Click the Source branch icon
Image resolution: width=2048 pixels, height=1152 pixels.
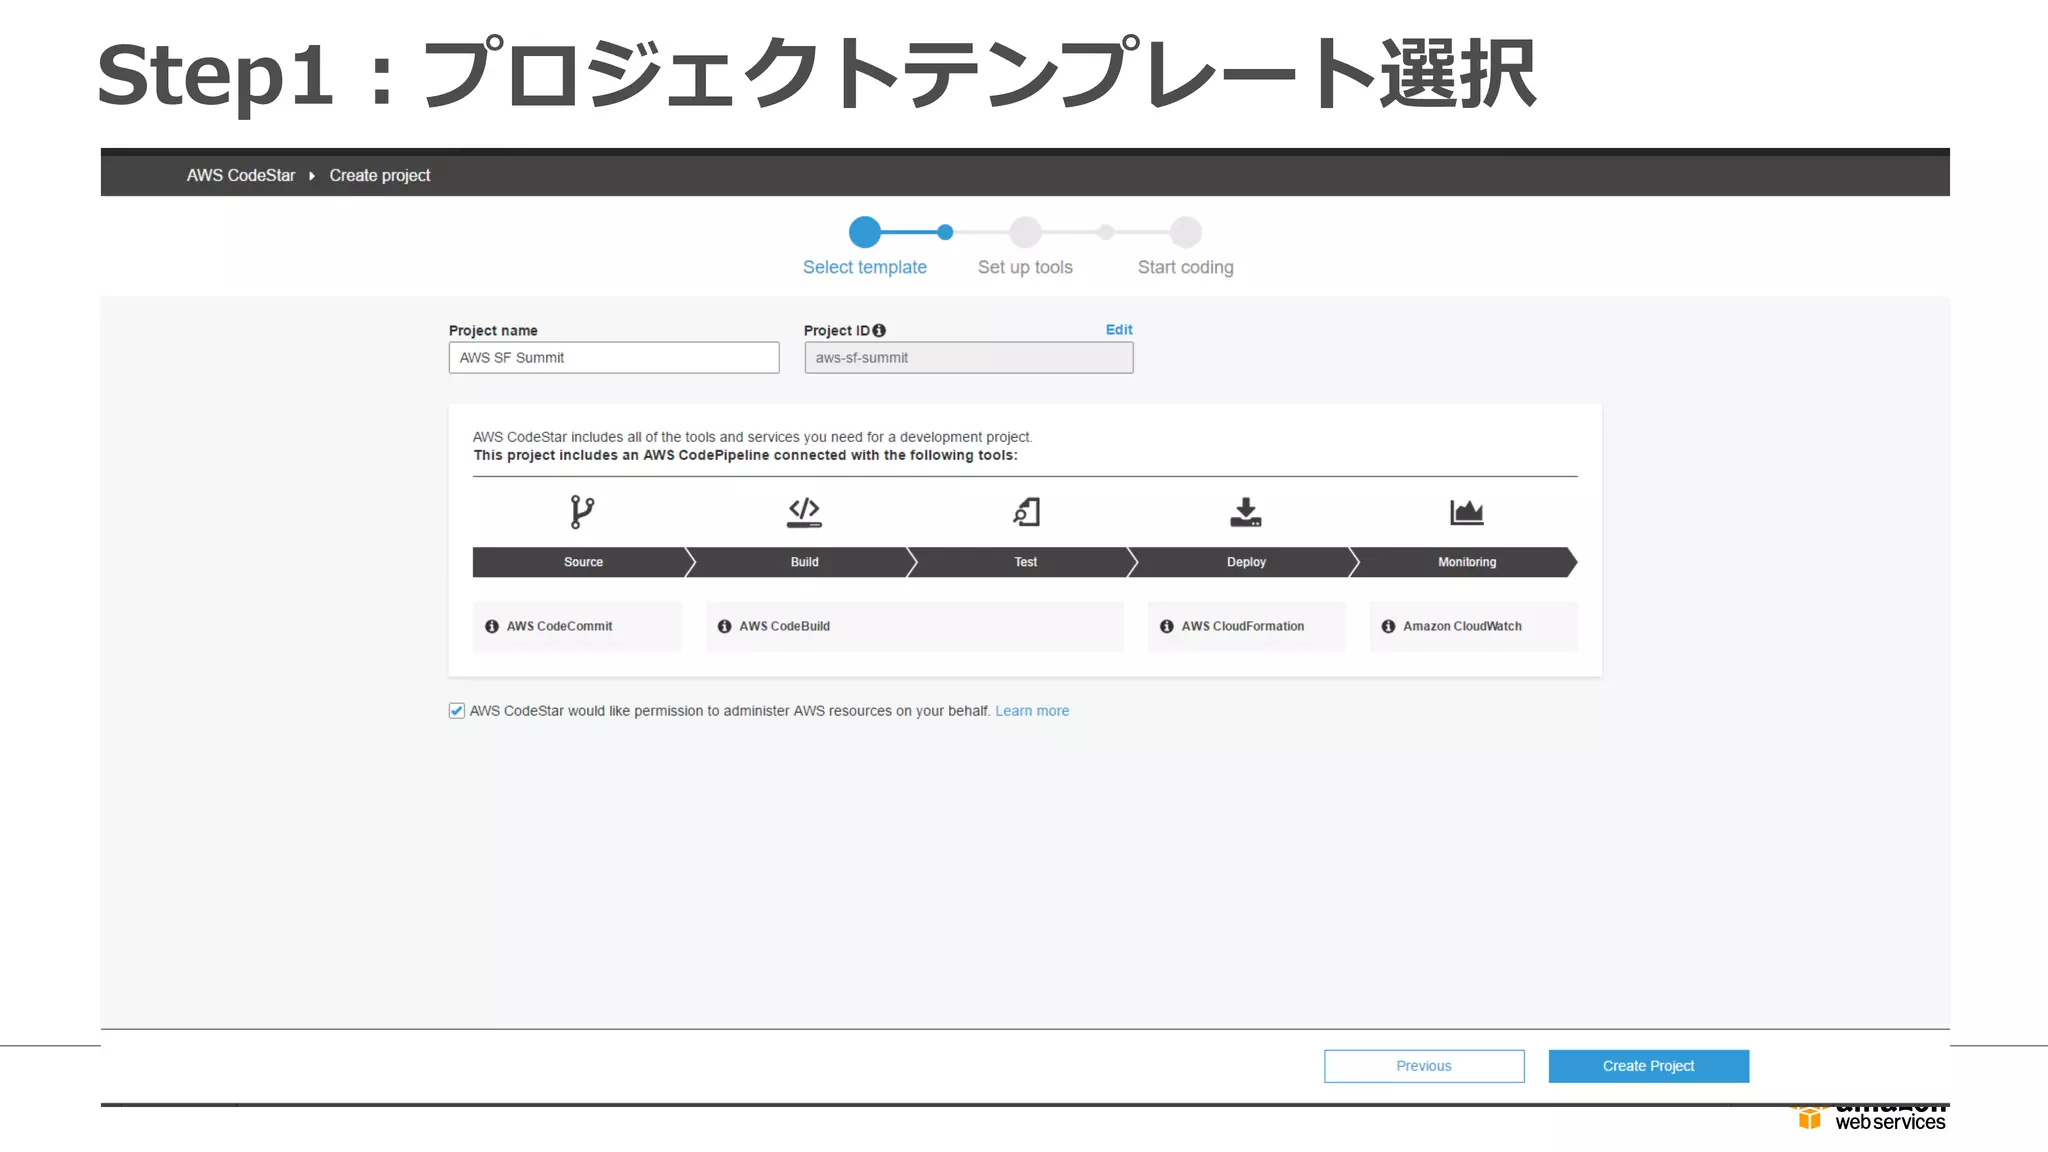point(582,512)
